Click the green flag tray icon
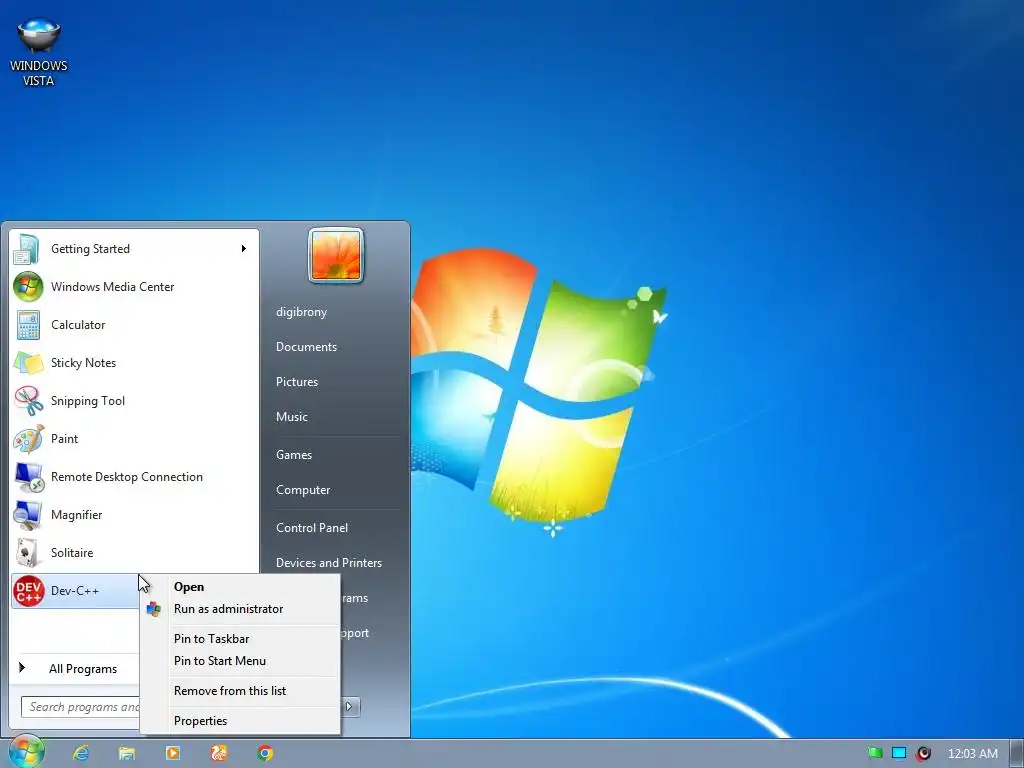 (x=875, y=753)
